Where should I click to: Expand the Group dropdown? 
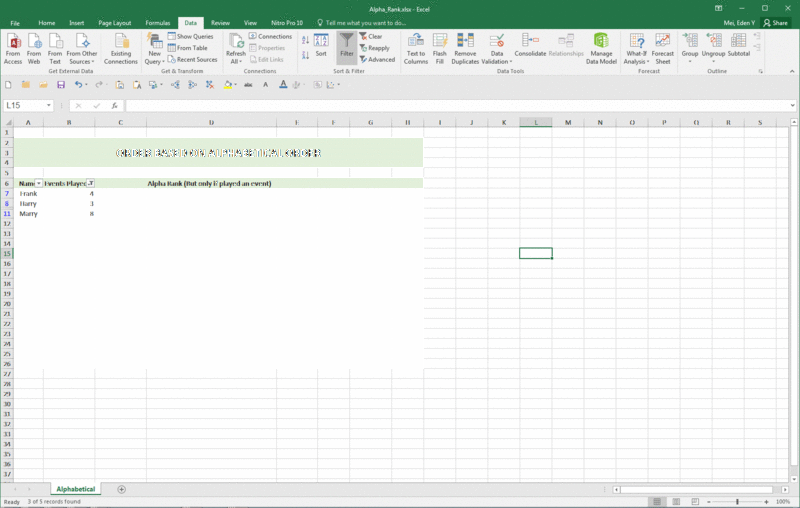(690, 62)
